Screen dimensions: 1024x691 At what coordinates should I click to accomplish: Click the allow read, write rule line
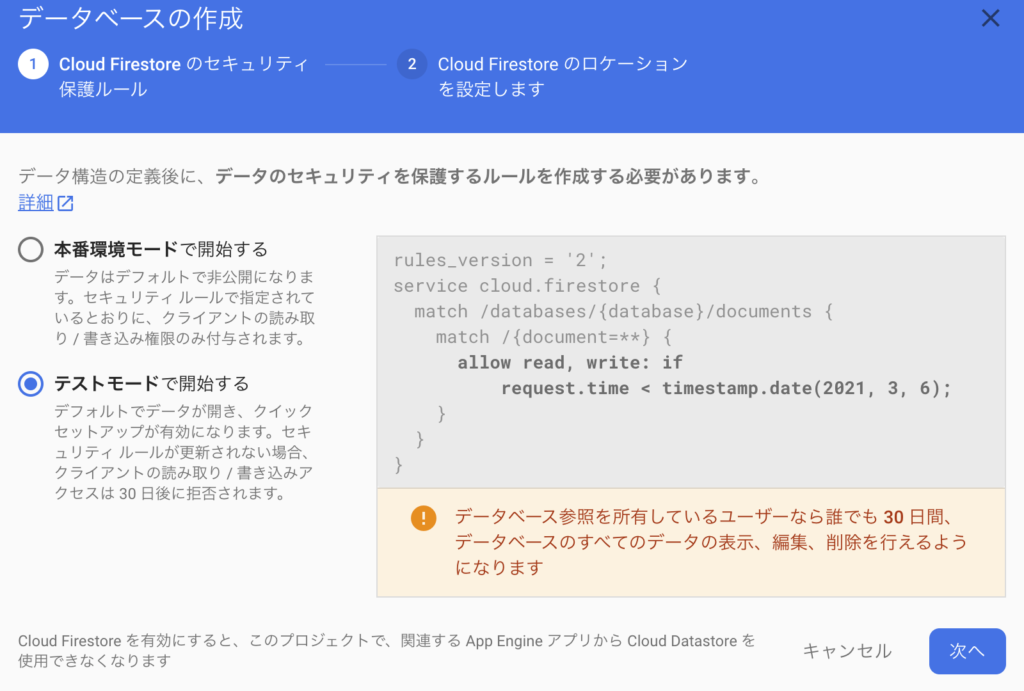(570, 362)
